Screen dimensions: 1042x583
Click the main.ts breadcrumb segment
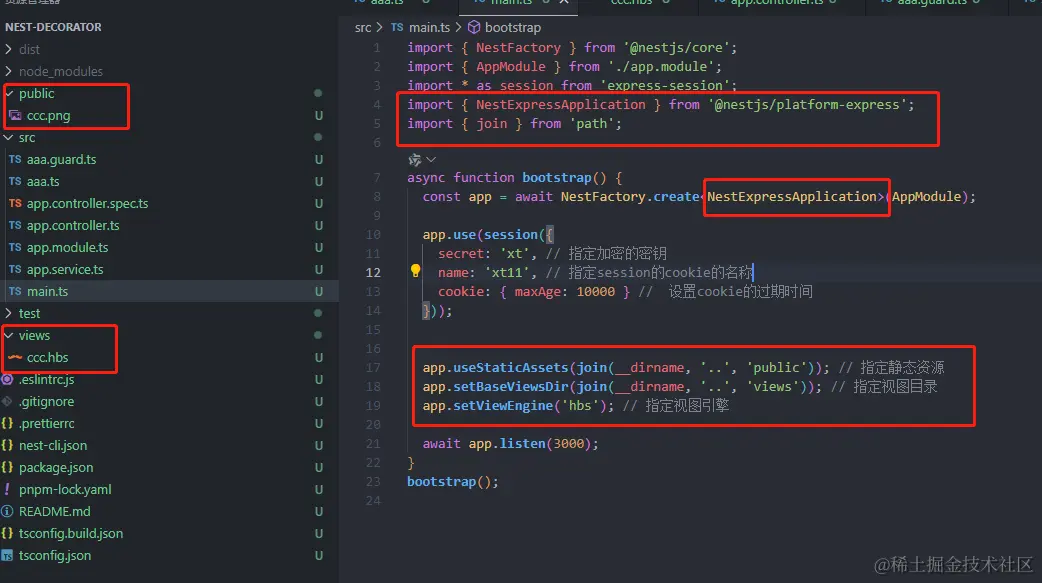pyautogui.click(x=429, y=27)
